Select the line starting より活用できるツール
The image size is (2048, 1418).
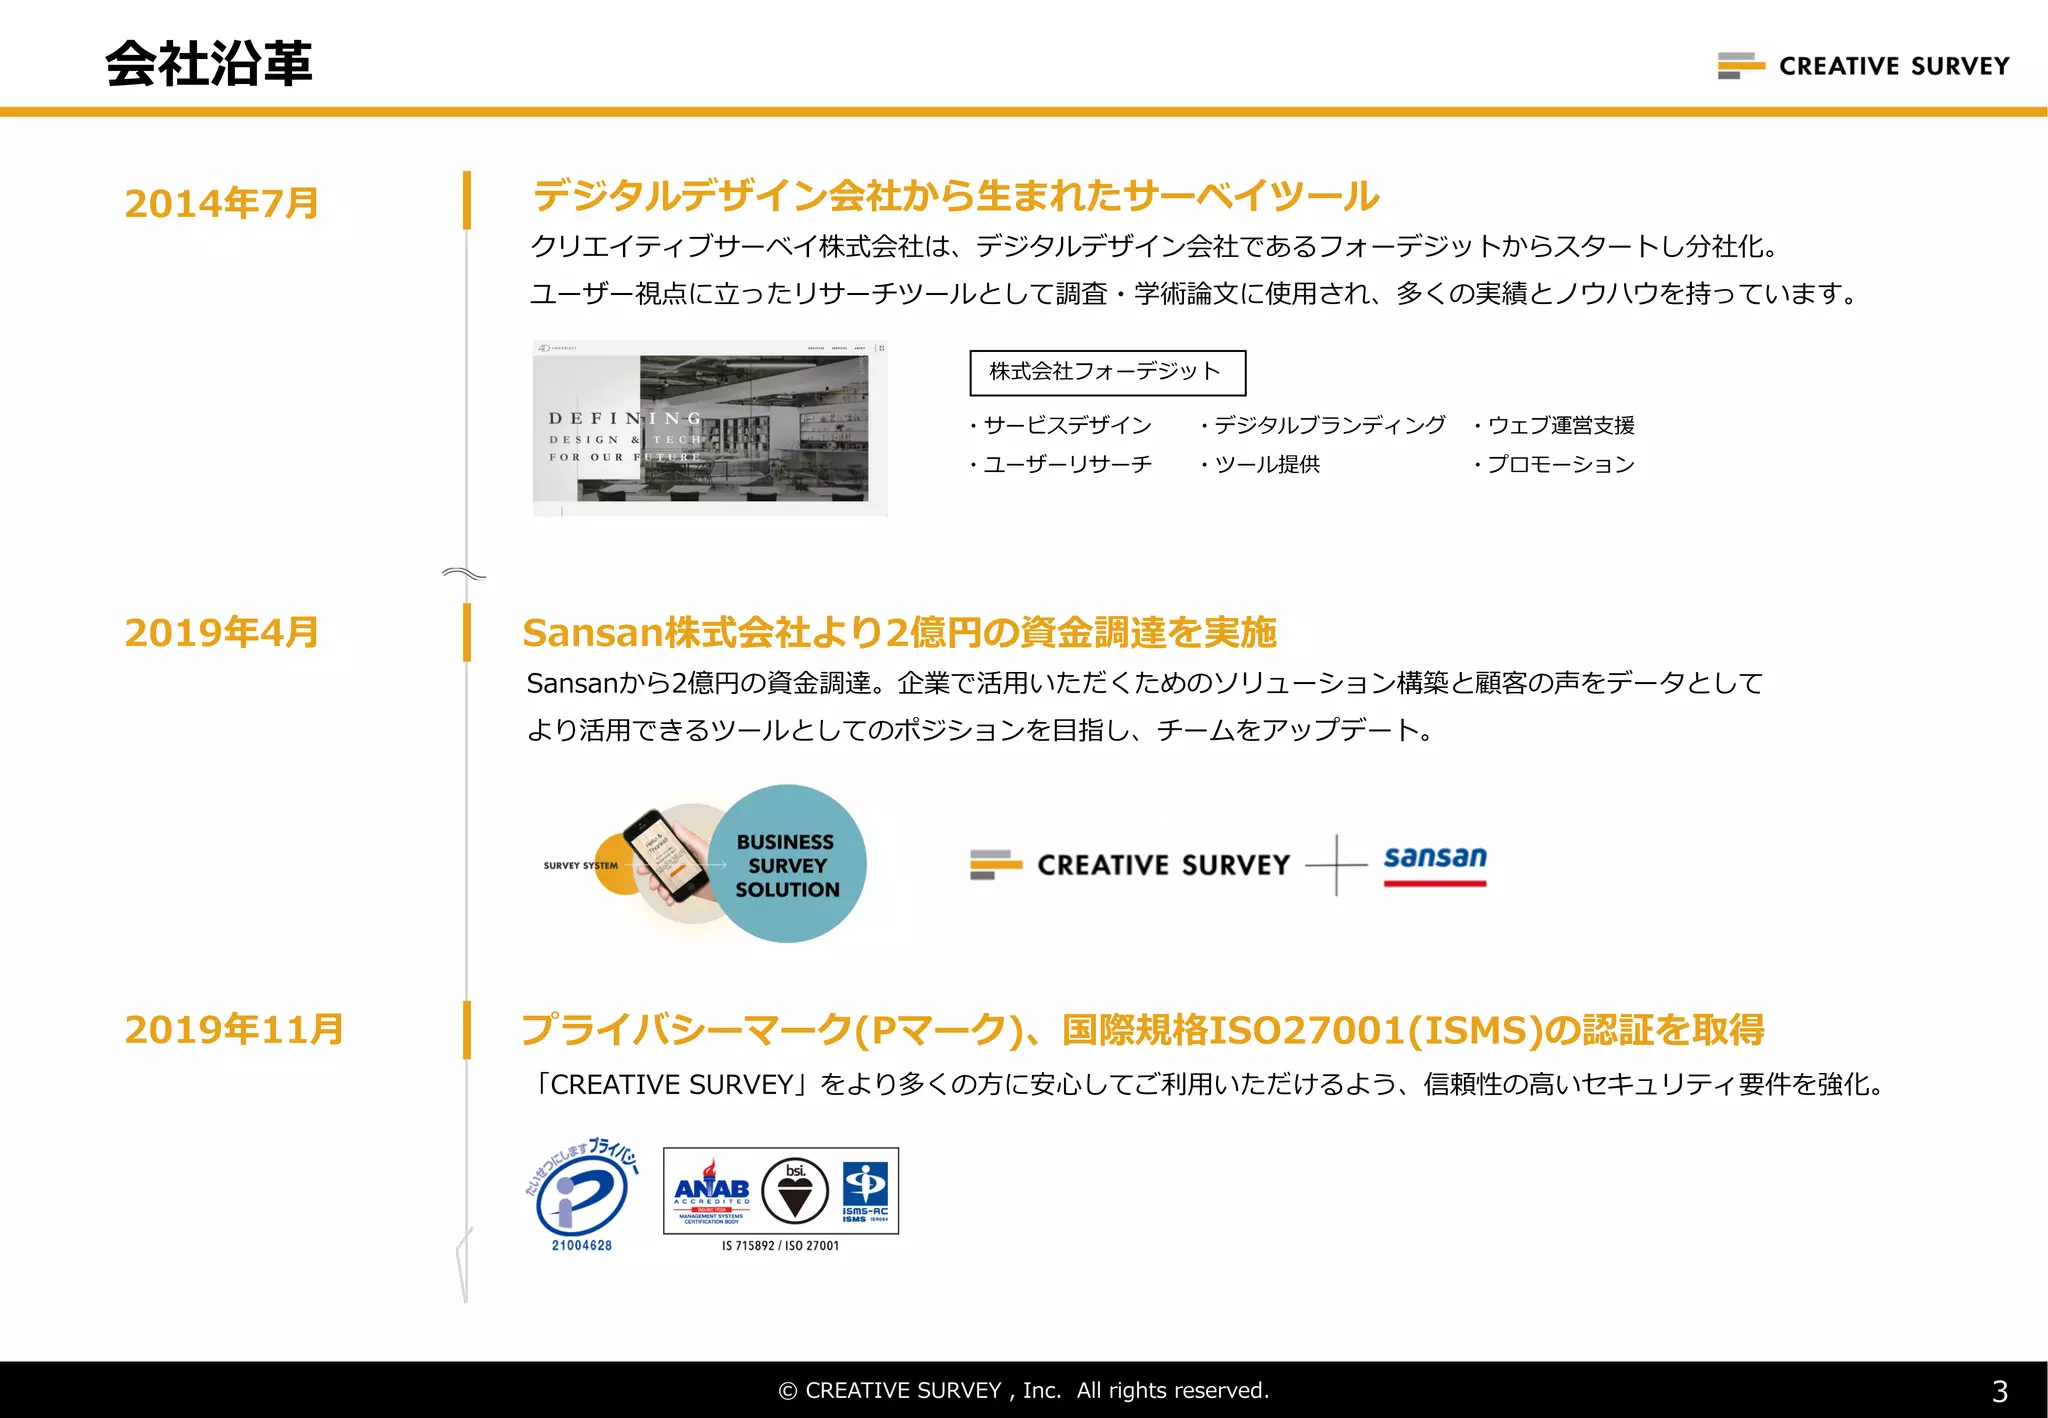(x=981, y=730)
